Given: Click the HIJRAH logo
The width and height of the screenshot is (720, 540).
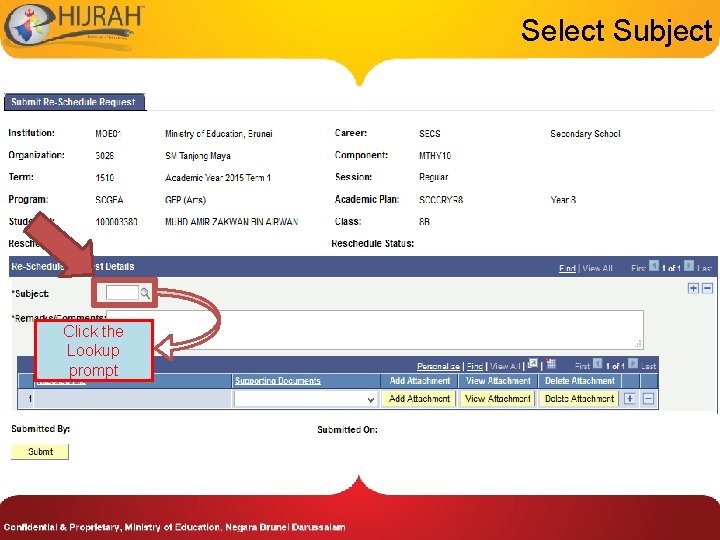Looking at the screenshot, I should 73,26.
